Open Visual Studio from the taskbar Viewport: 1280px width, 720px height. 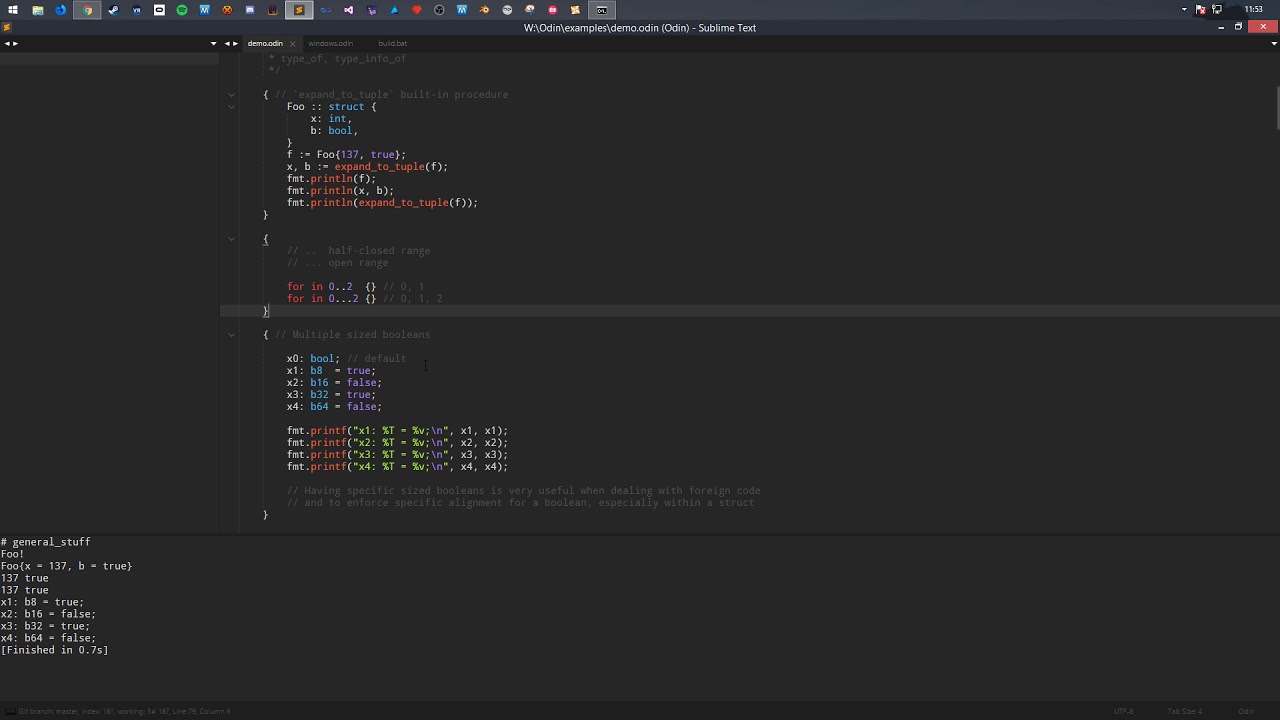[x=348, y=10]
